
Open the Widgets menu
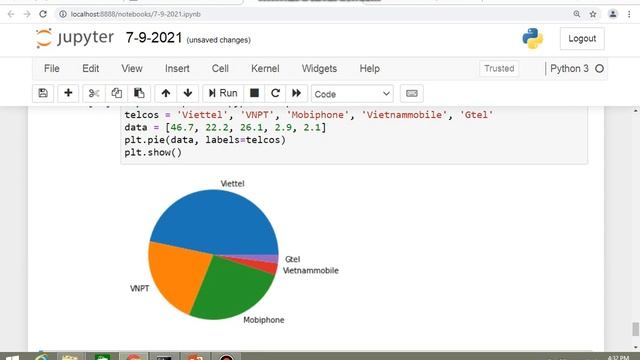(x=319, y=69)
